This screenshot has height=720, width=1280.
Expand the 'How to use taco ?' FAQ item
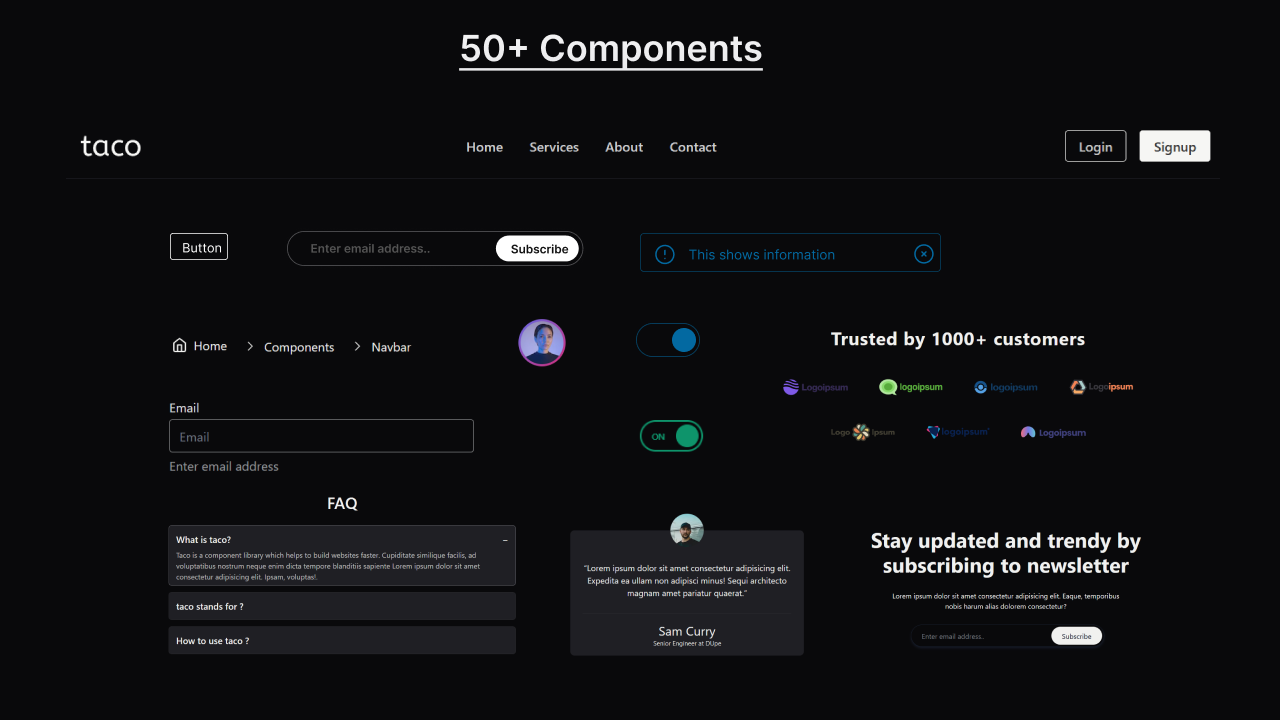click(x=341, y=640)
